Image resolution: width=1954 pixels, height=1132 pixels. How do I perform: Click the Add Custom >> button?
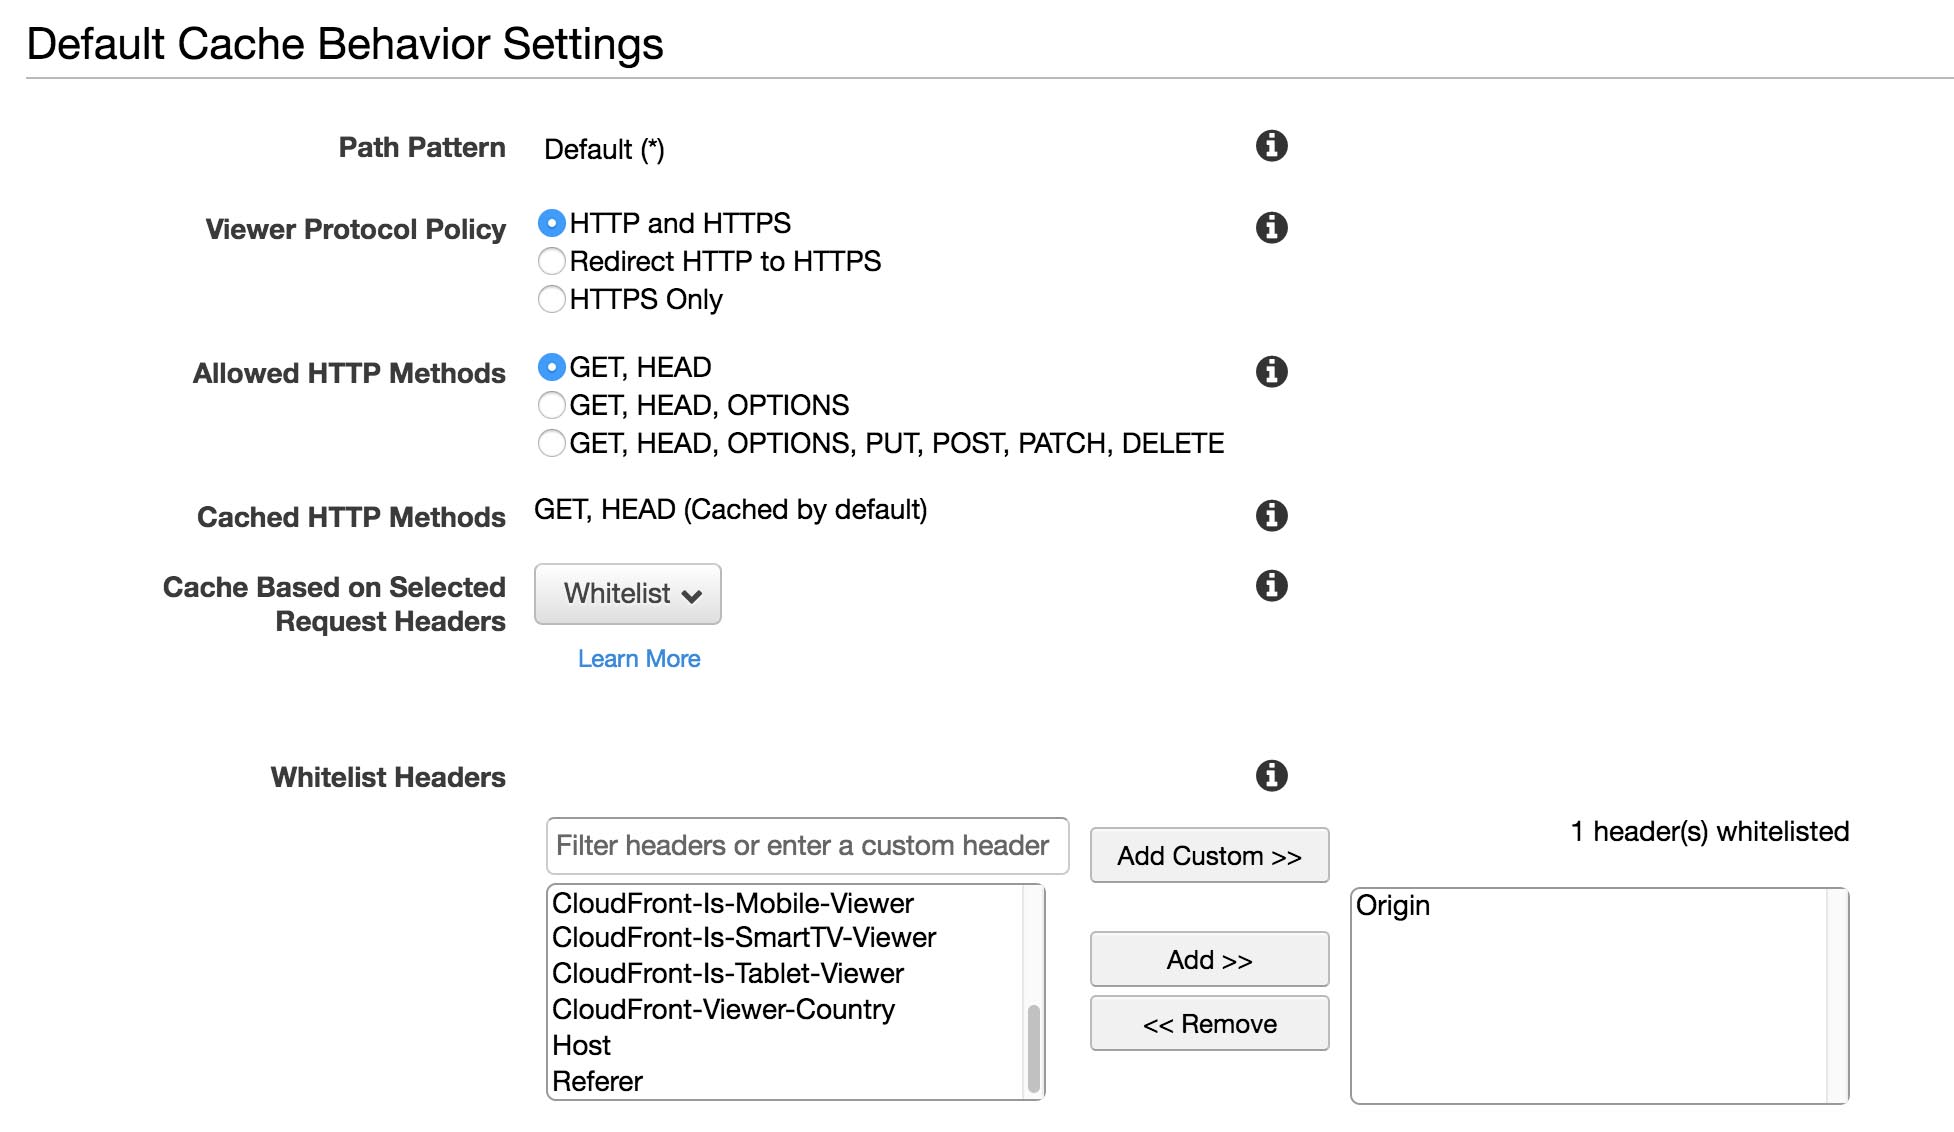coord(1209,856)
